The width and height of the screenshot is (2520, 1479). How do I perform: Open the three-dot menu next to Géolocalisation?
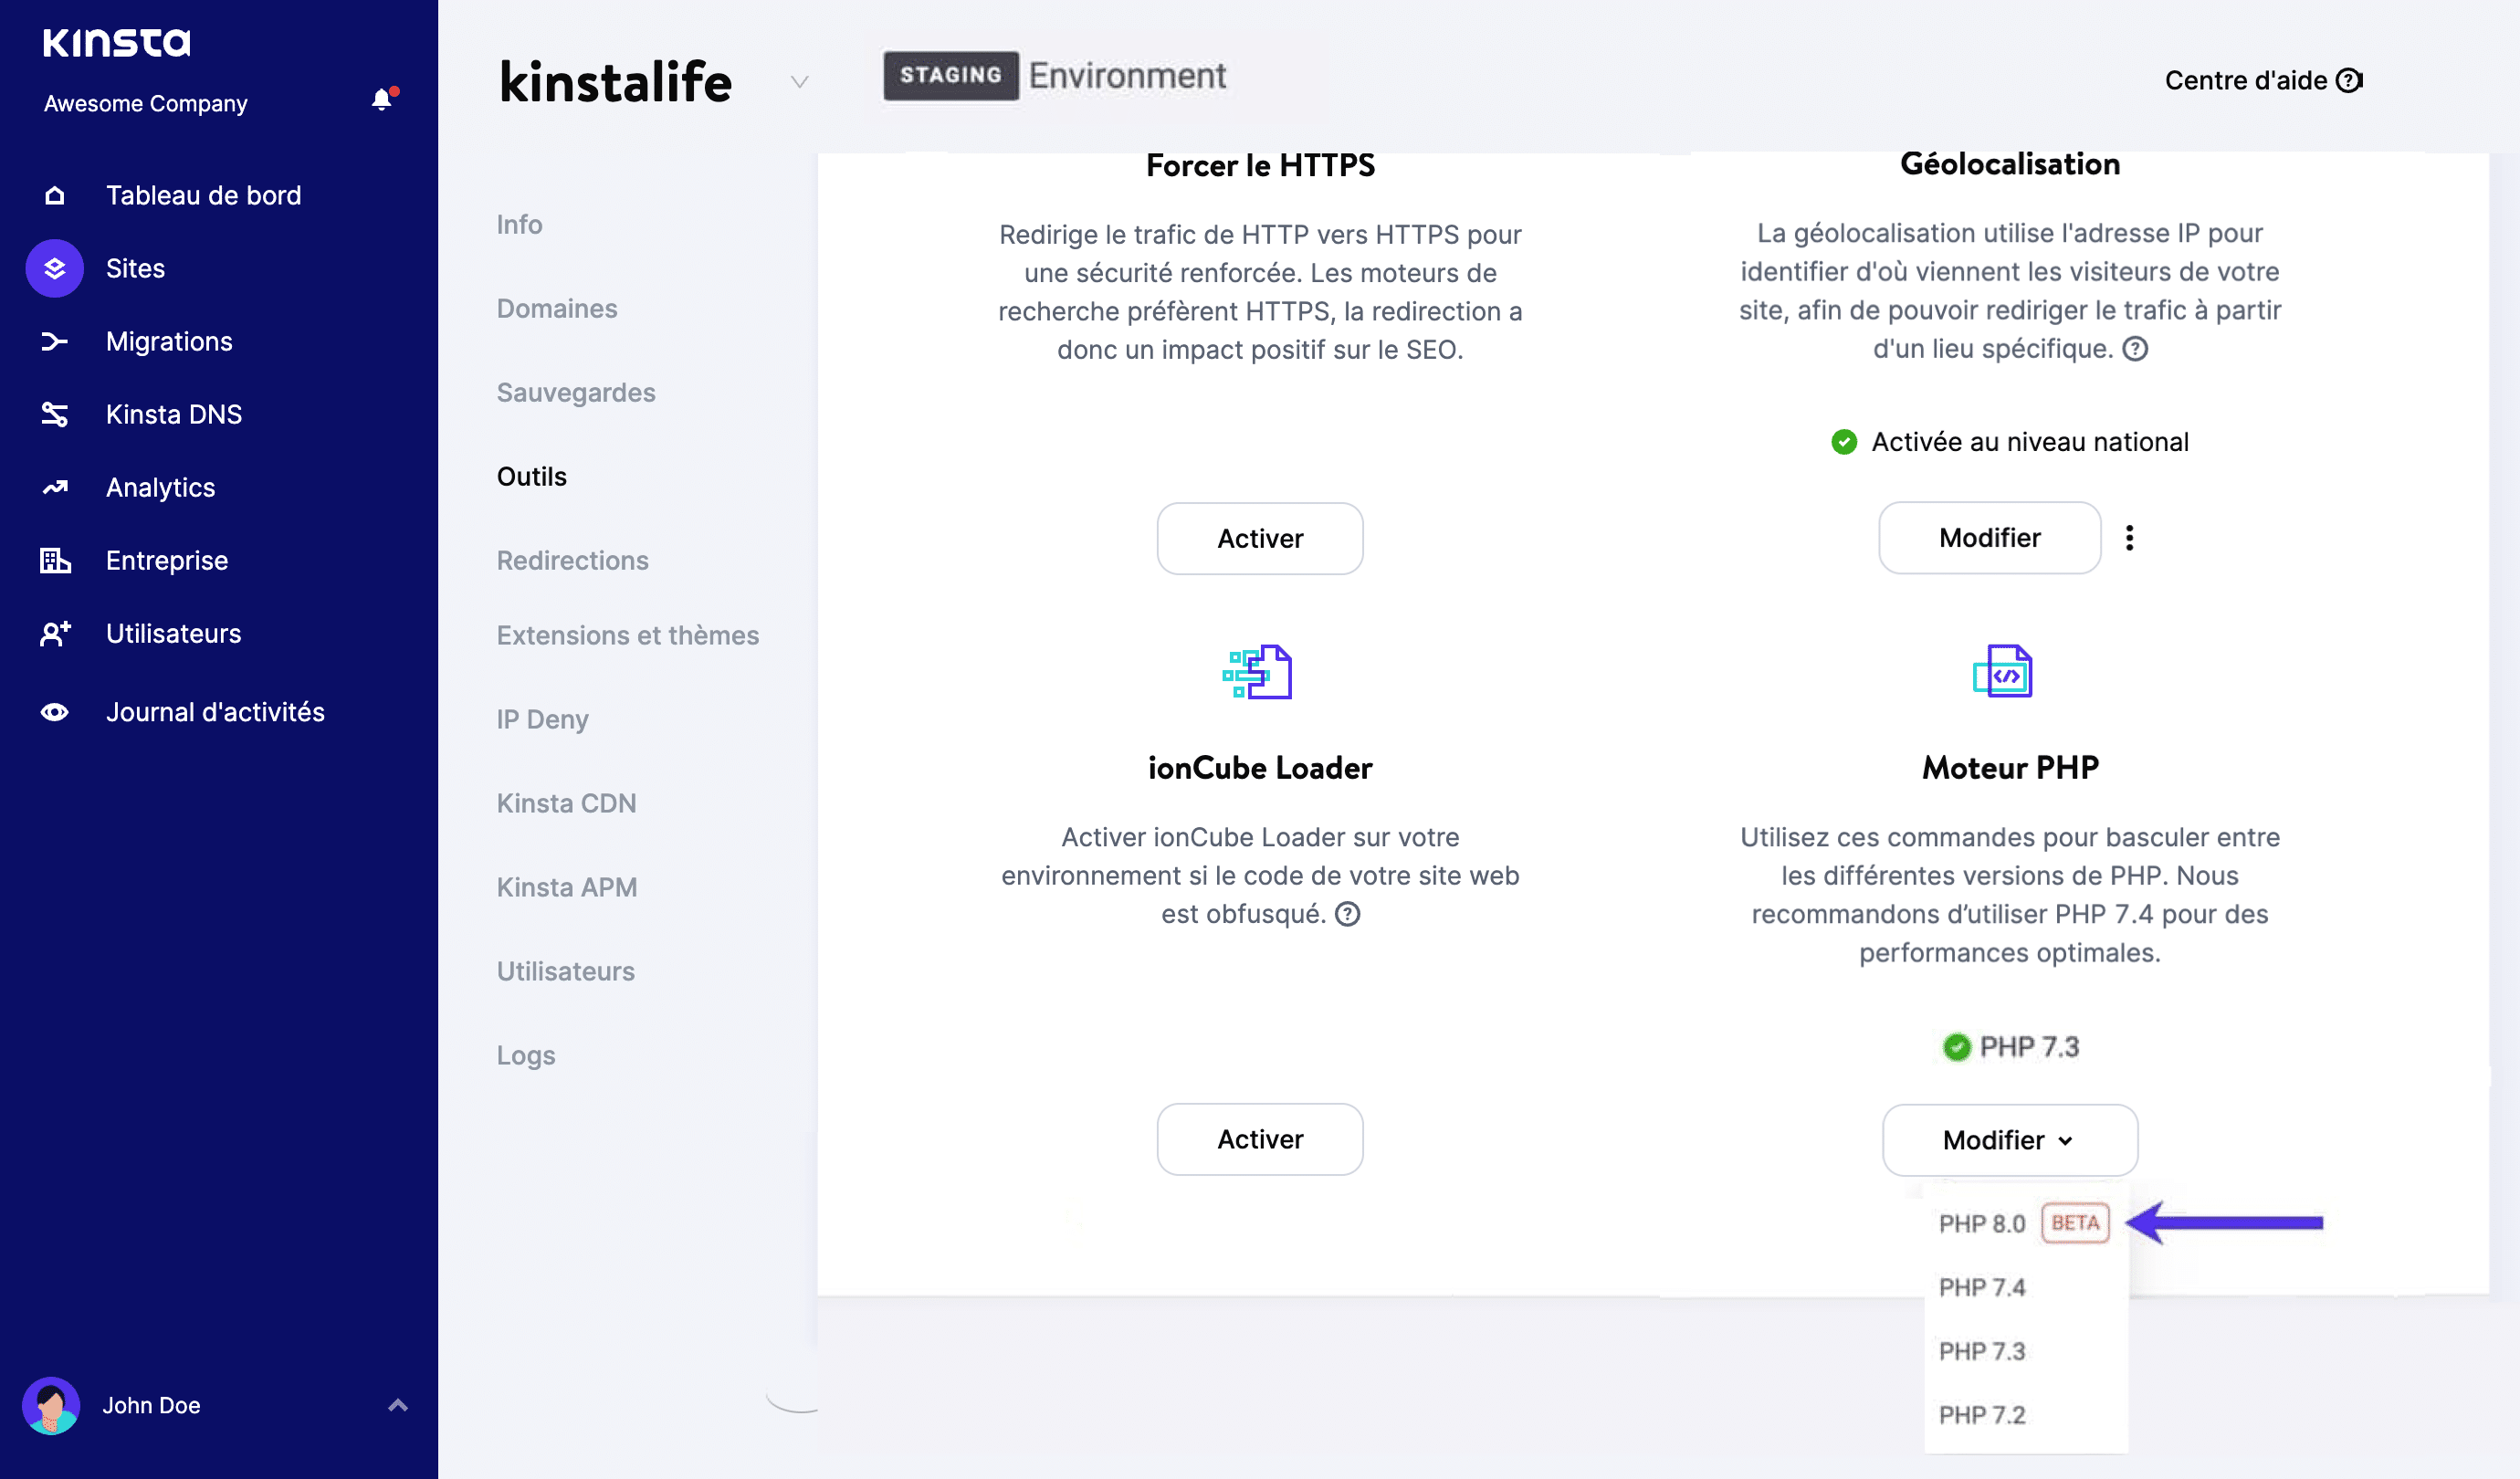tap(2131, 537)
